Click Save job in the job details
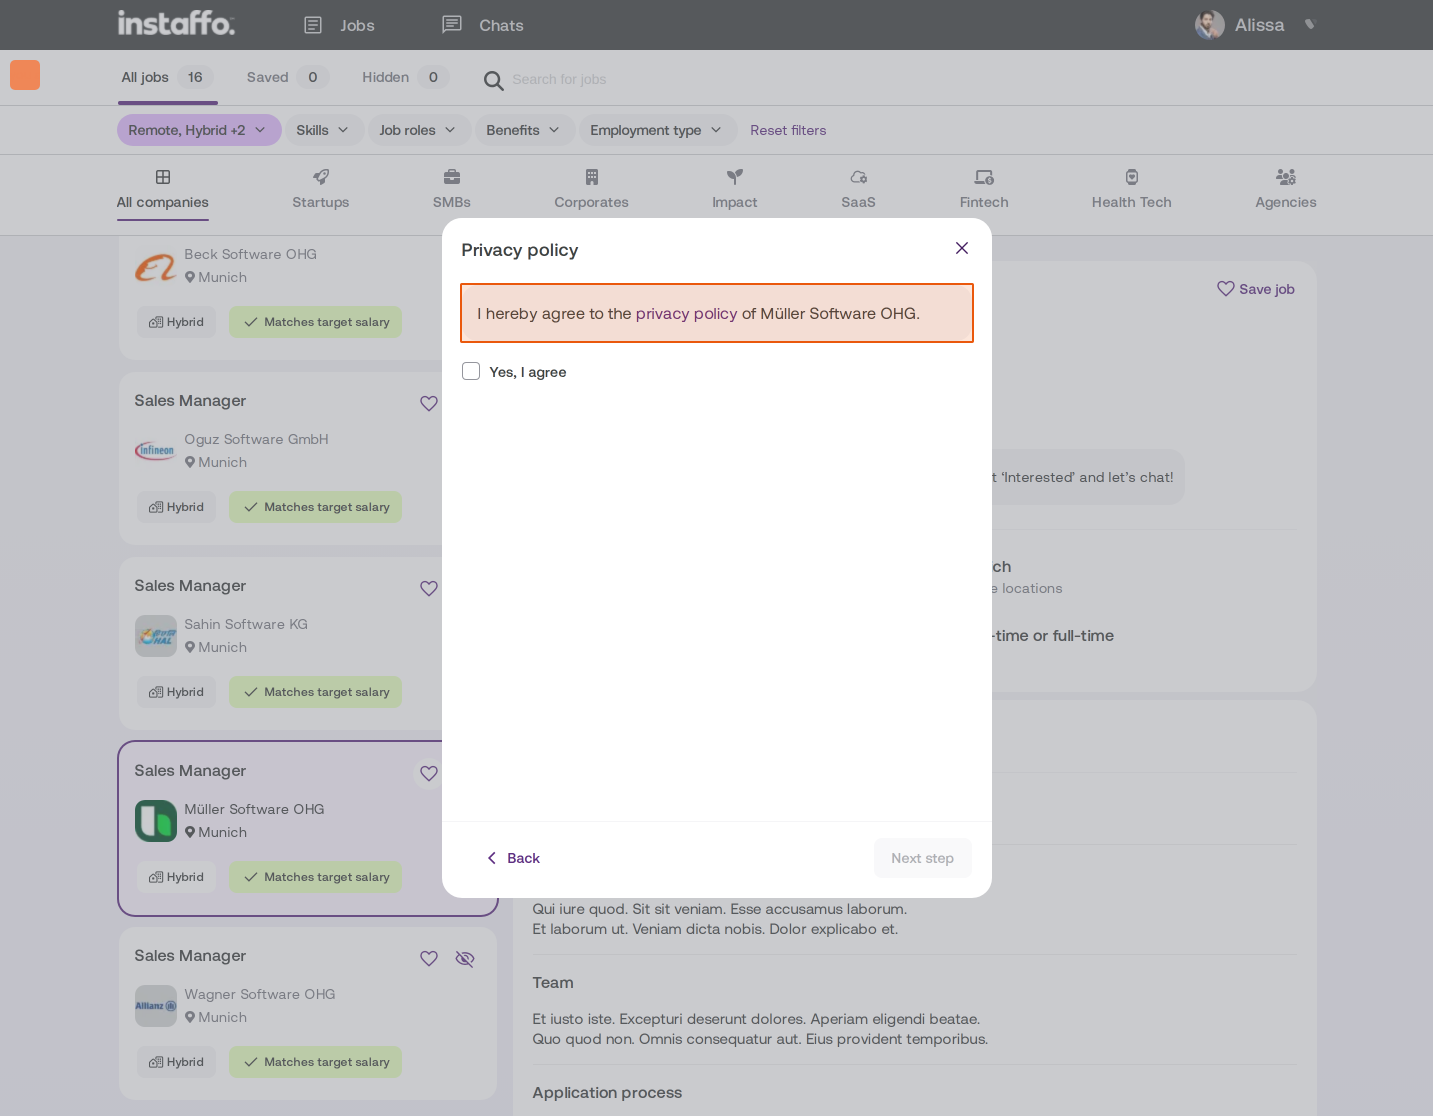 [1256, 289]
